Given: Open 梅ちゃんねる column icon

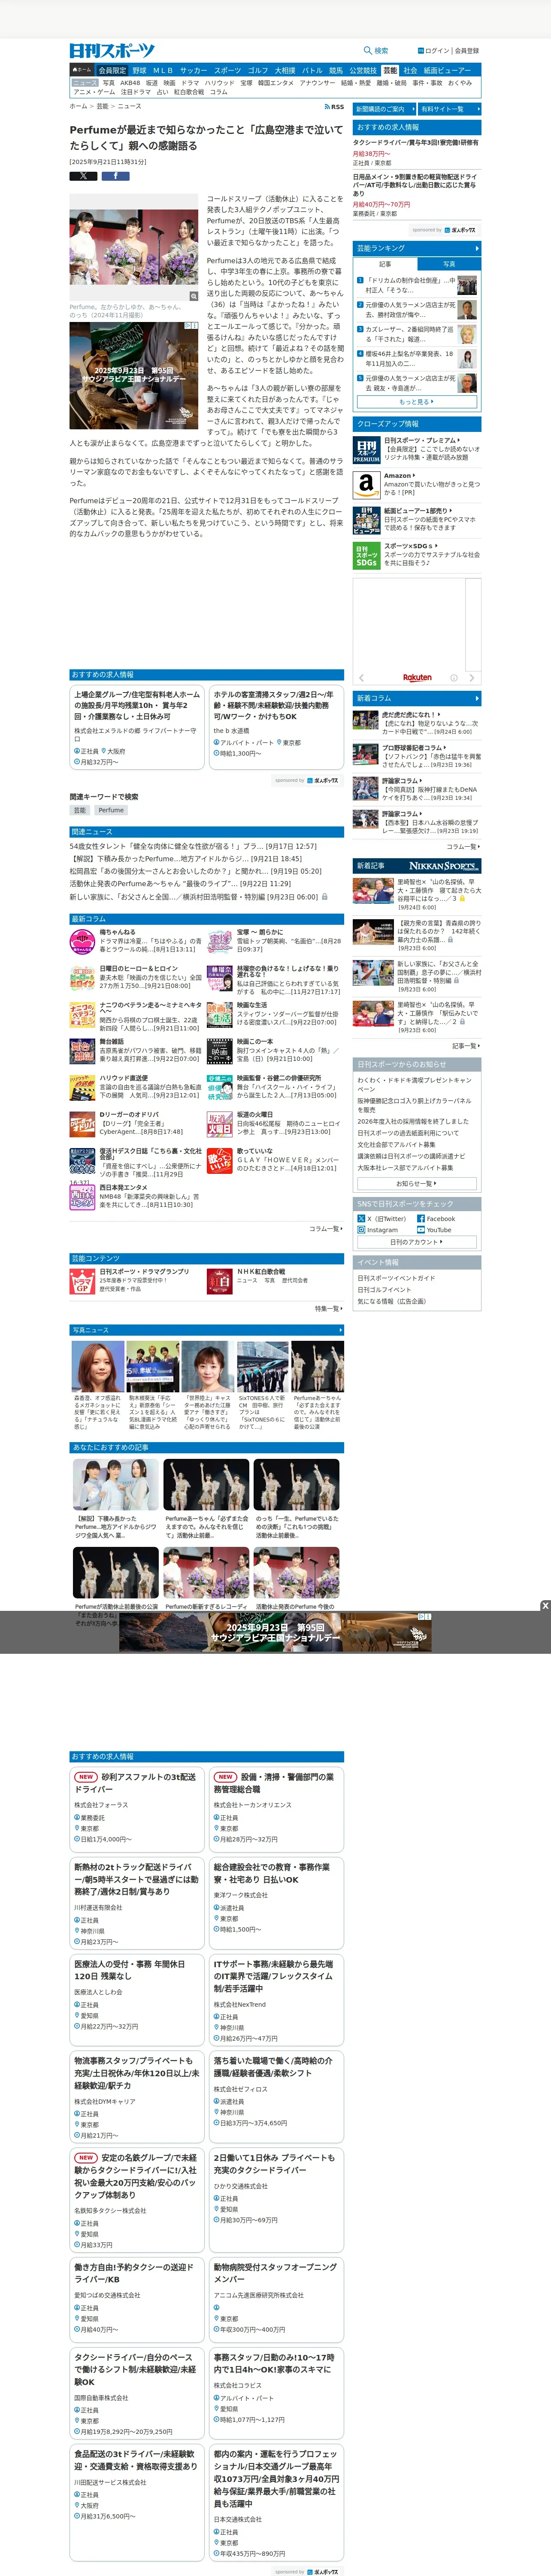Looking at the screenshot, I should (83, 941).
